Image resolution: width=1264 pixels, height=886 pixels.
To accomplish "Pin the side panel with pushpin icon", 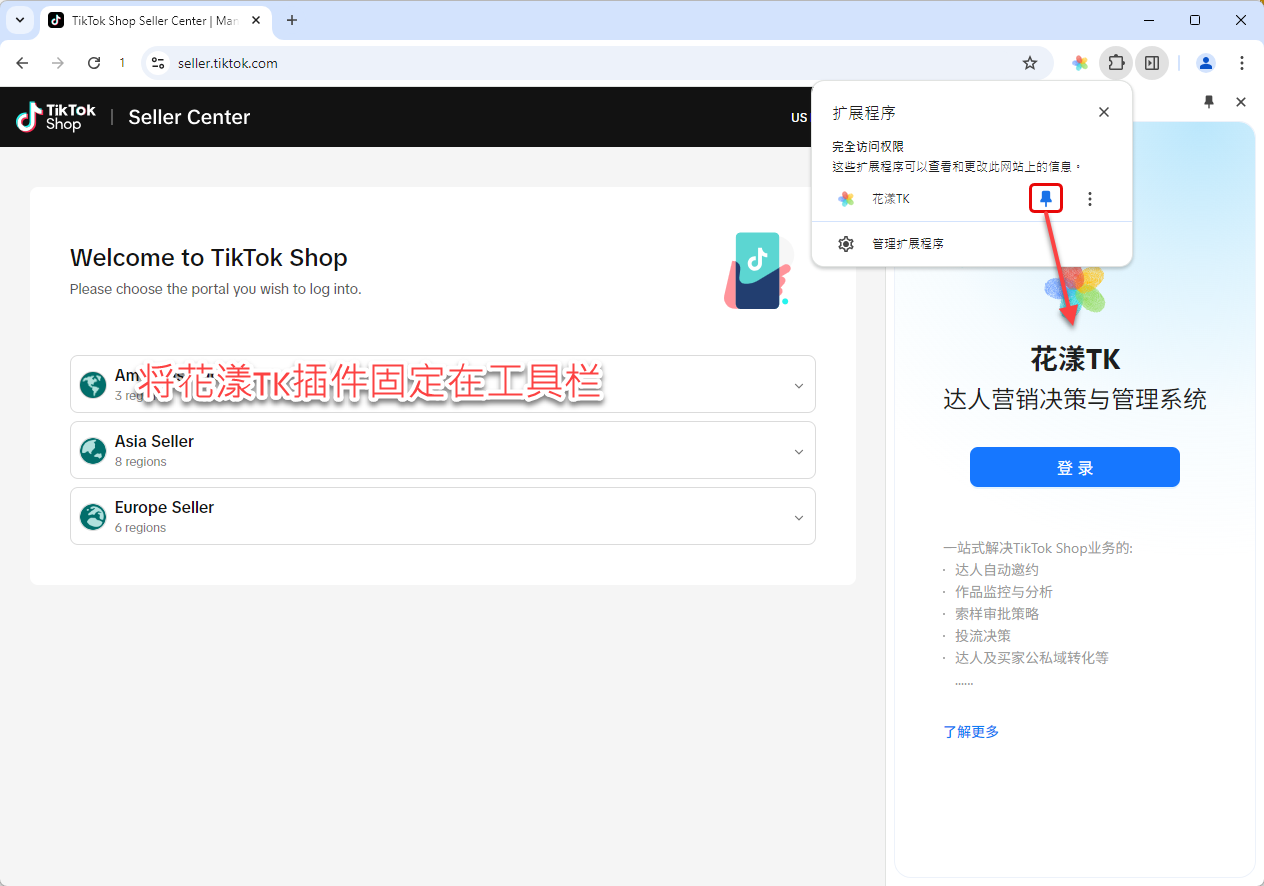I will 1209,102.
